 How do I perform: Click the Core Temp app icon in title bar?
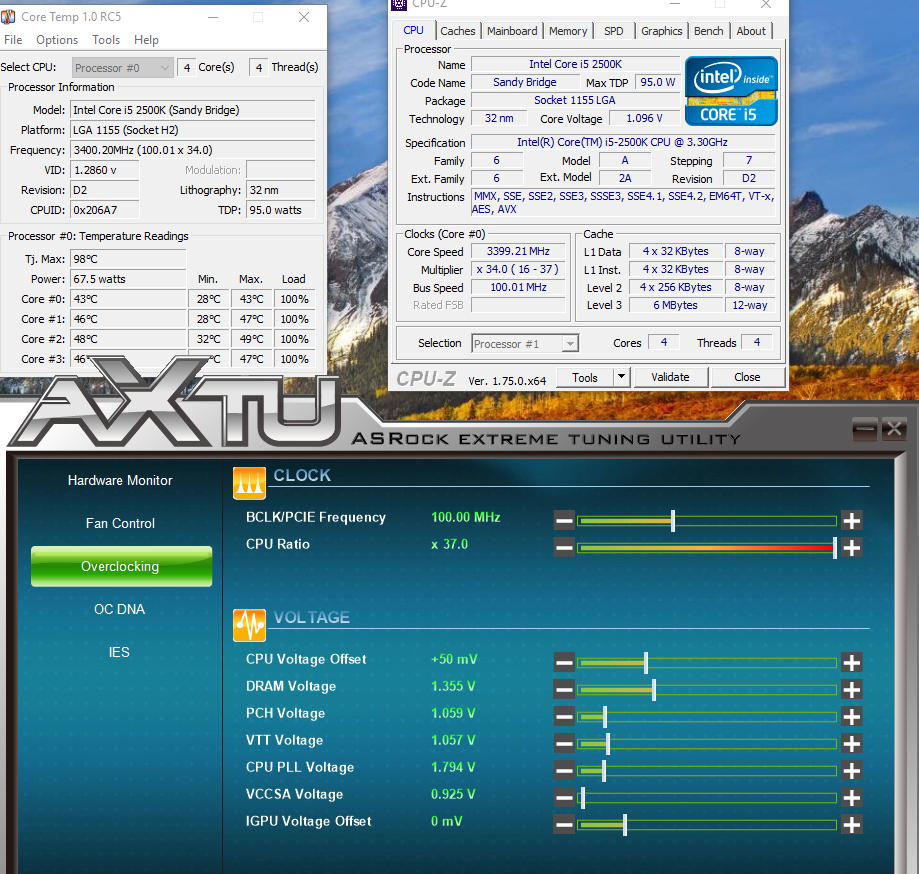(x=8, y=17)
